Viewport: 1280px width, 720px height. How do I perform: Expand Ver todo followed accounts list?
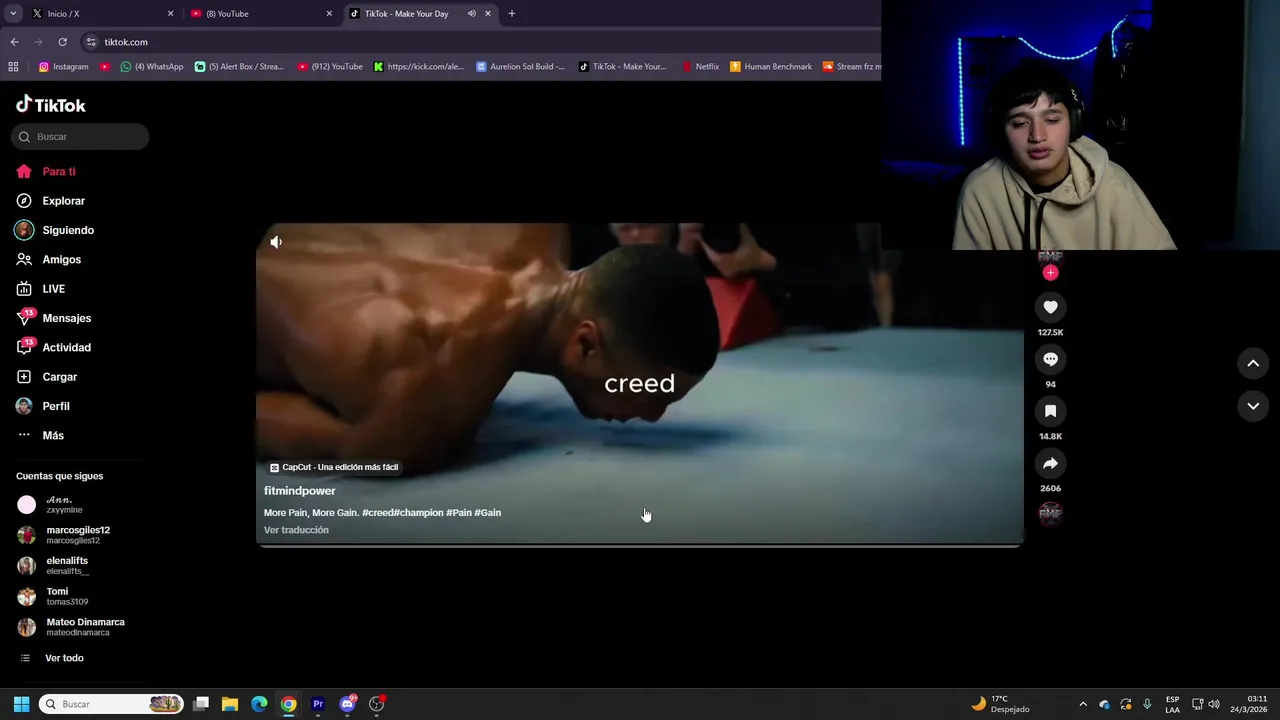coord(52,658)
